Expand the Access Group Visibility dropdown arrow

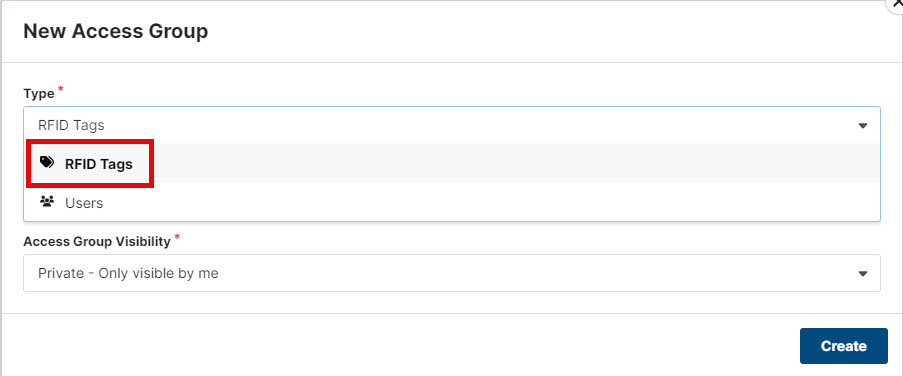pyautogui.click(x=862, y=274)
